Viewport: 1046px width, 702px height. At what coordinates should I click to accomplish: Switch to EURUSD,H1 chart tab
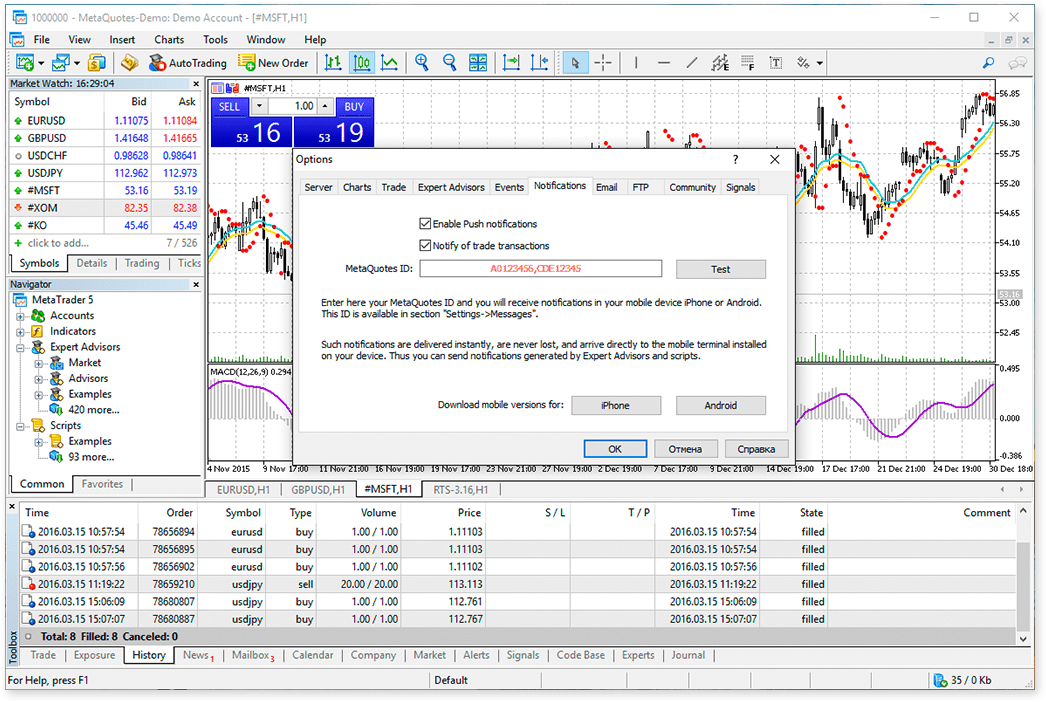tap(243, 490)
